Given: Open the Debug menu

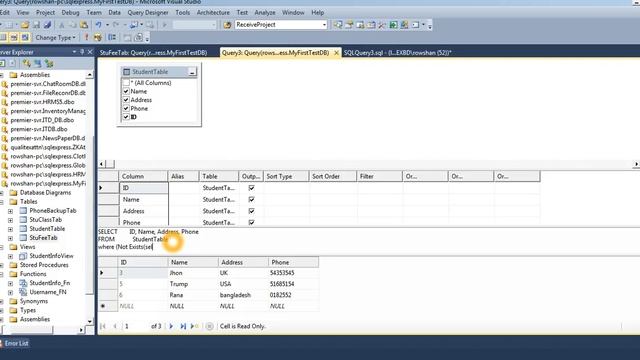Looking at the screenshot, I should click(x=70, y=13).
